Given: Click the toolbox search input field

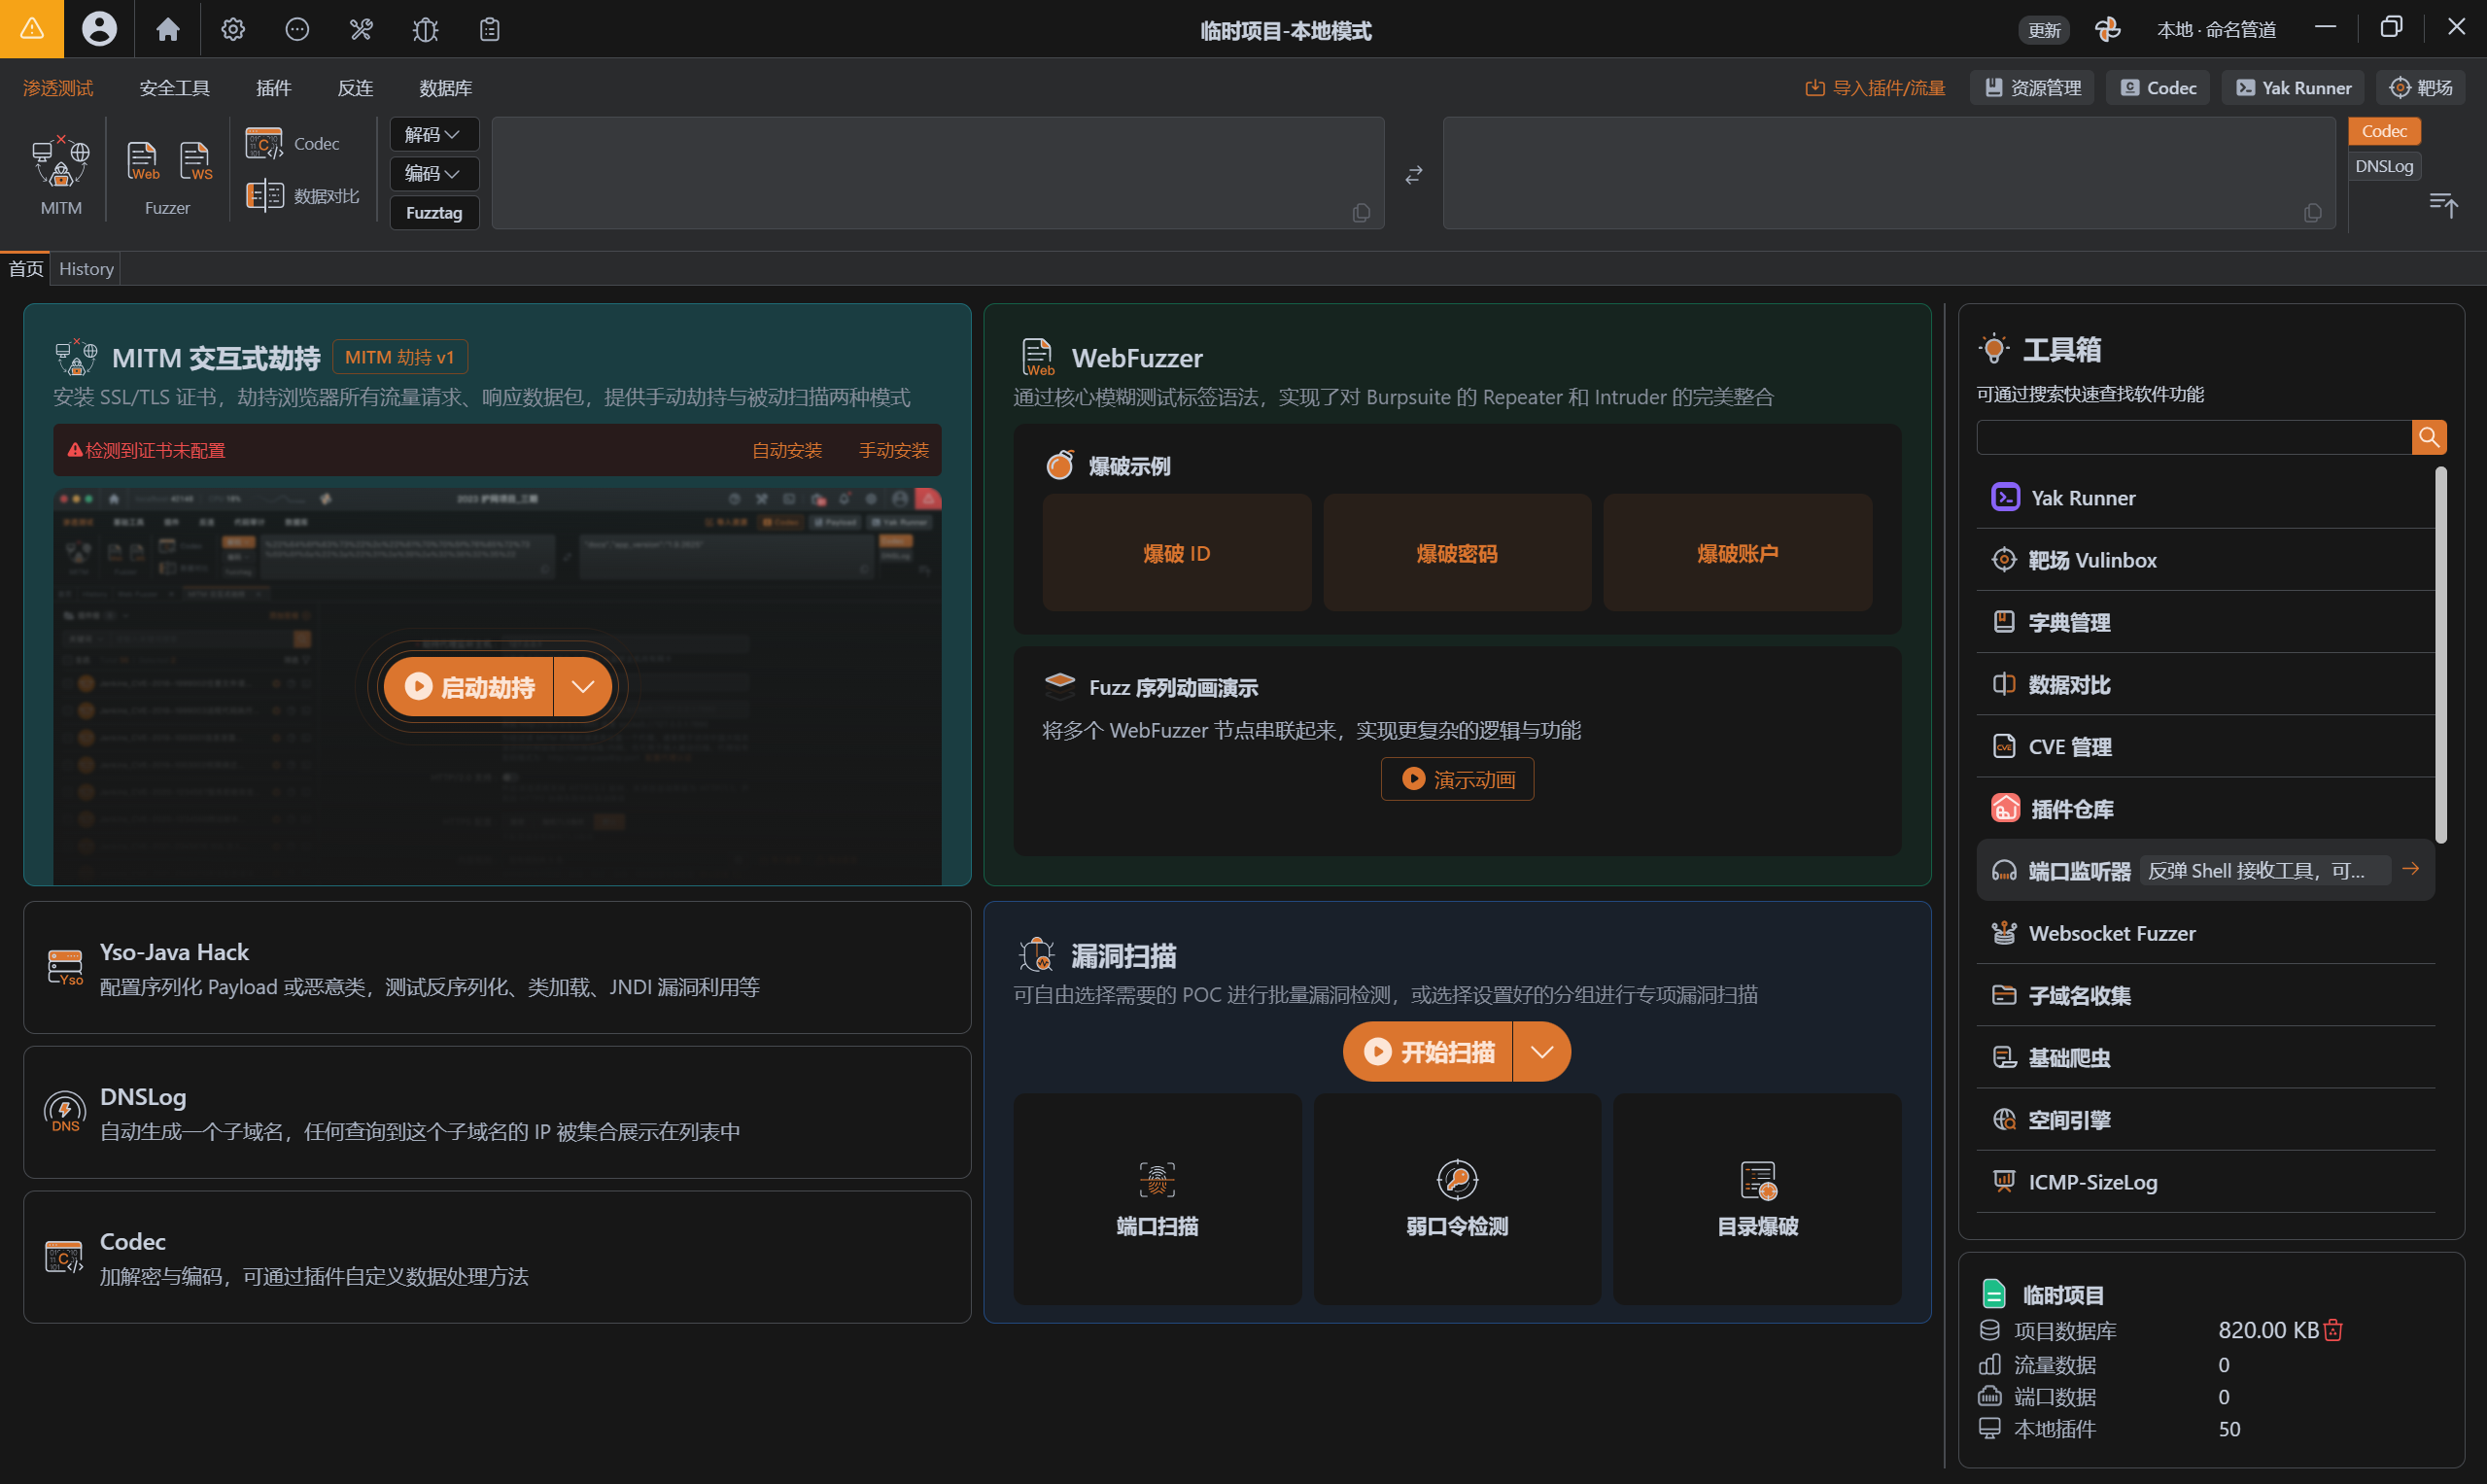Looking at the screenshot, I should click(x=2194, y=437).
